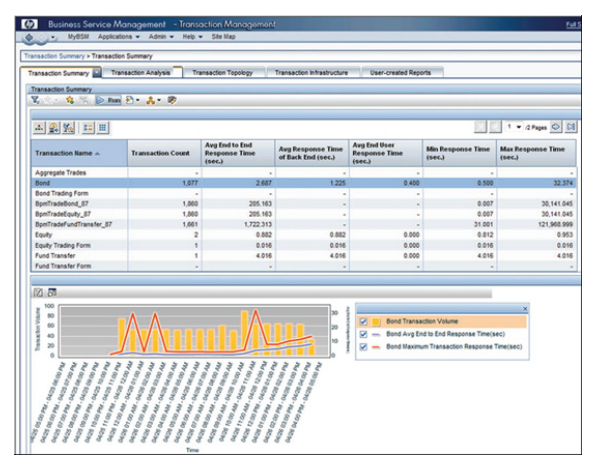Image resolution: width=597 pixels, height=464 pixels.
Task: Select the Bond transaction row
Action: tap(304, 183)
